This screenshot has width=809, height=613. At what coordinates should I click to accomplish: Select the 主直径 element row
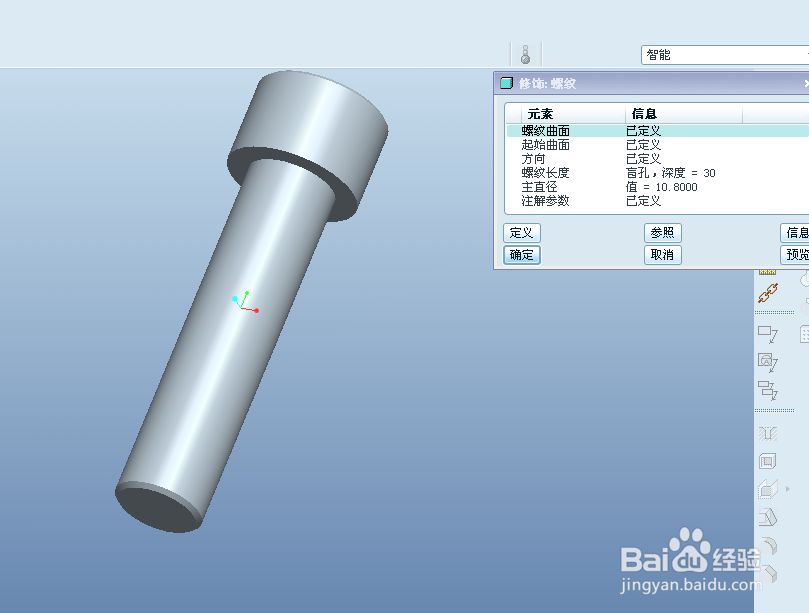pos(658,187)
